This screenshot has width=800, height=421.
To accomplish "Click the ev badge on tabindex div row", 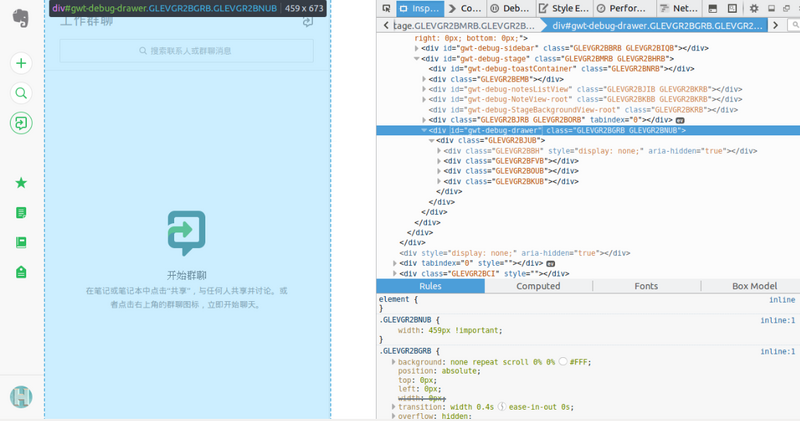I will click(551, 264).
